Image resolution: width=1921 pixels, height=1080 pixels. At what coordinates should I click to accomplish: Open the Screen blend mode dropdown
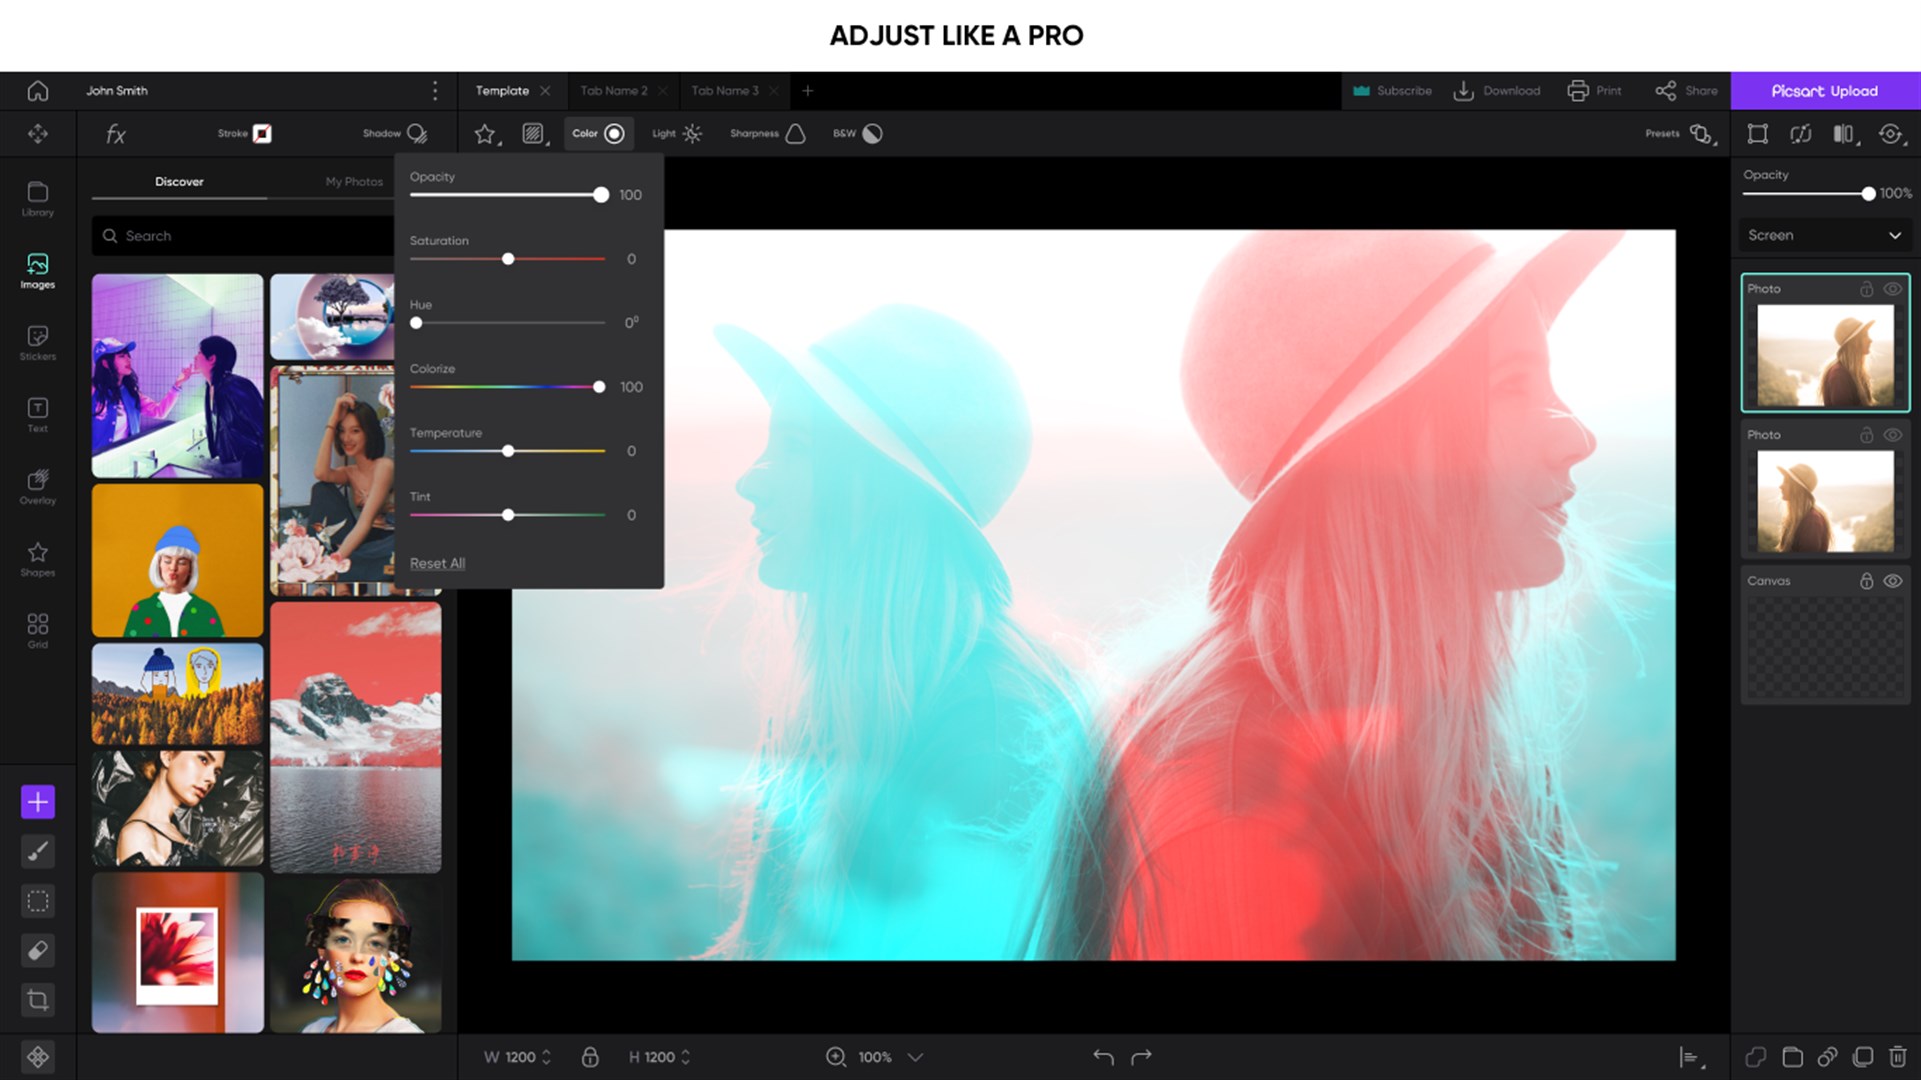[1824, 235]
